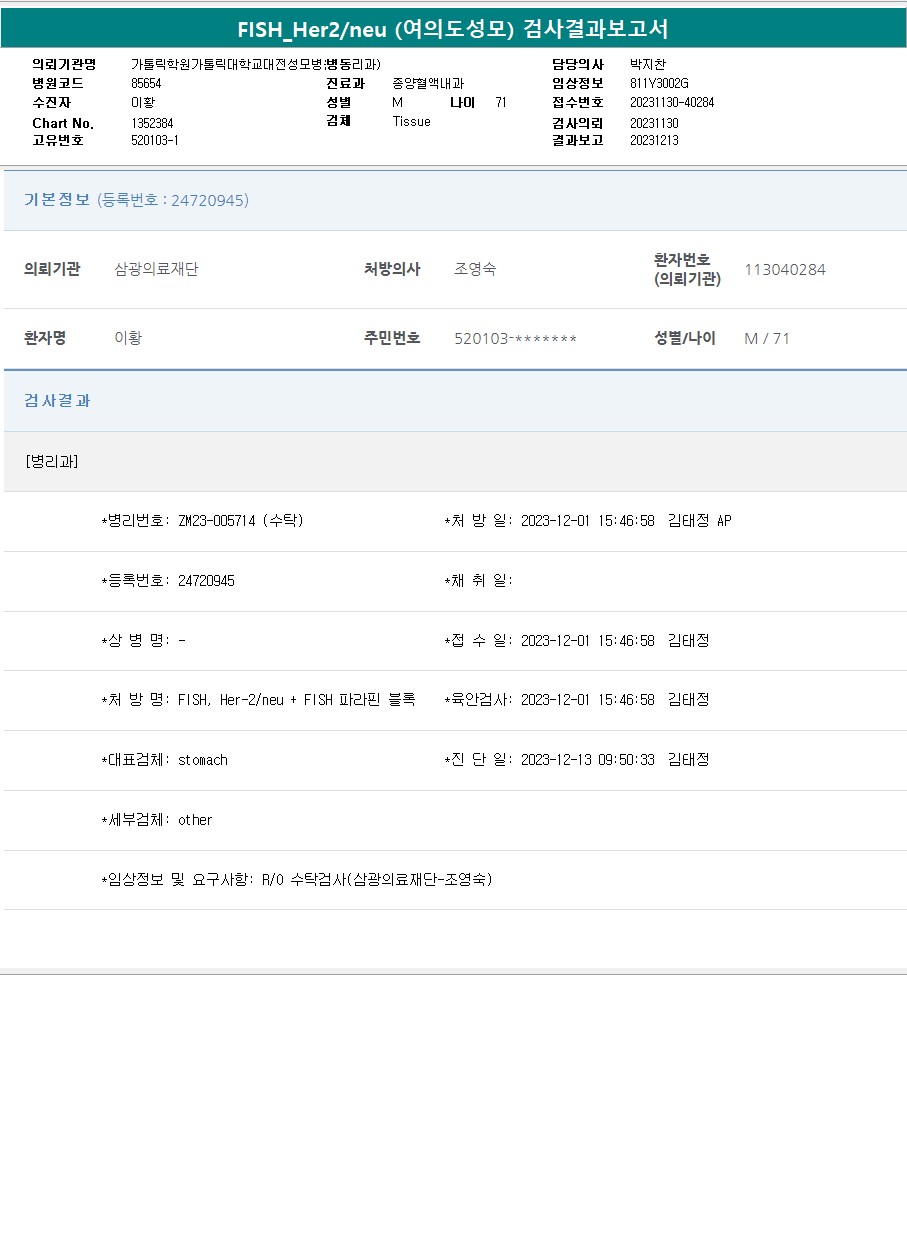Select the hospital code 85654
The image size is (907, 1240).
tap(146, 84)
